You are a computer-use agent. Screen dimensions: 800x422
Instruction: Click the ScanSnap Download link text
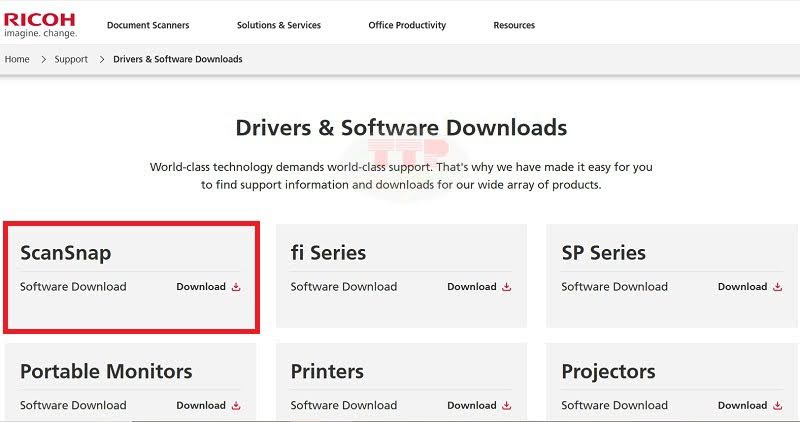pyautogui.click(x=201, y=287)
